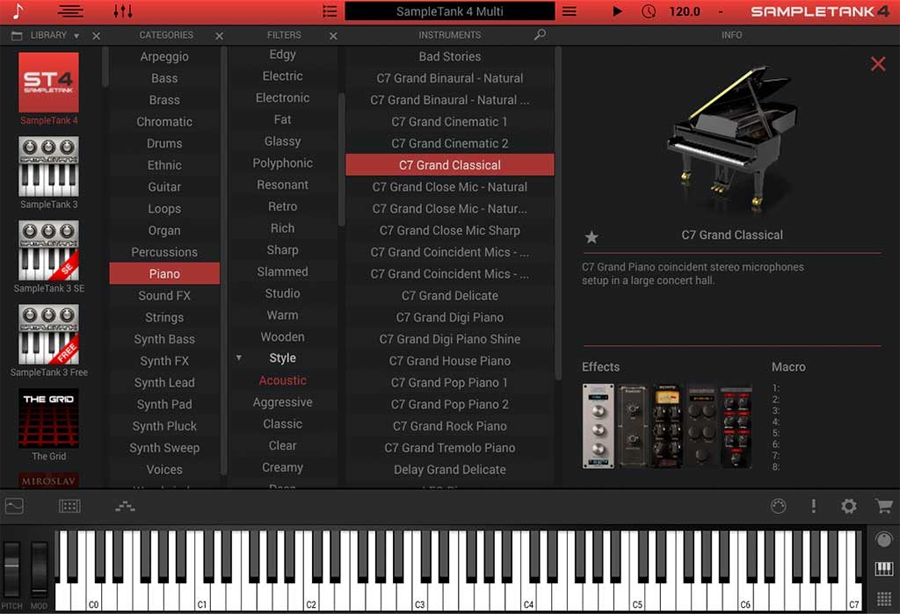900x614 pixels.
Task: Click the SampleTank 4 Multi name field
Action: click(x=449, y=11)
